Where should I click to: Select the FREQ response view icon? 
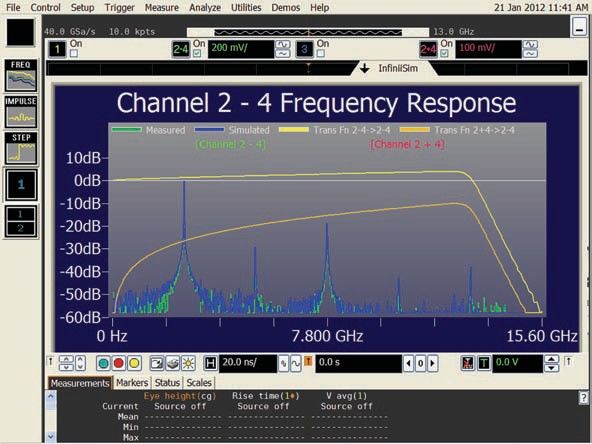pos(21,76)
